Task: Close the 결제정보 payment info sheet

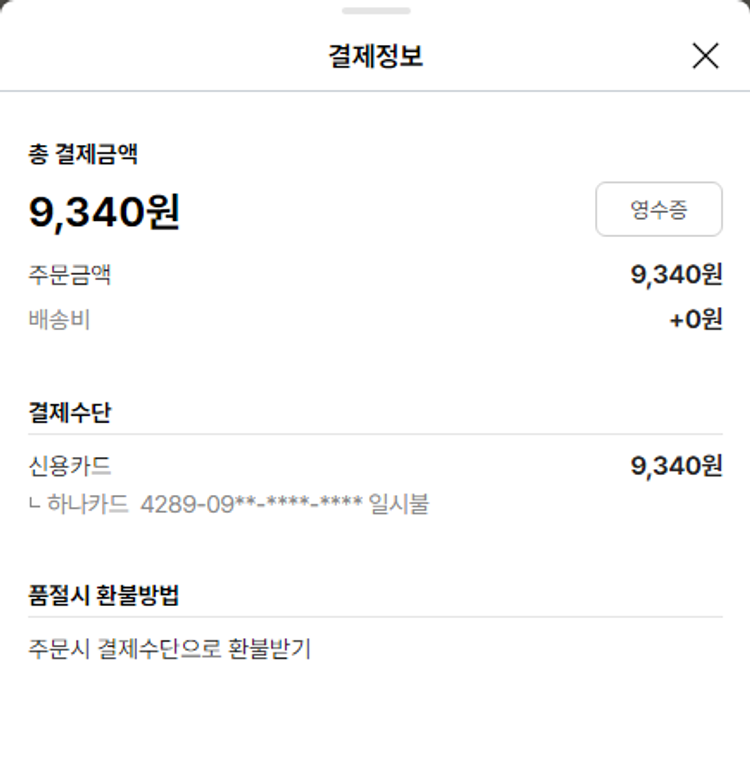Action: click(x=705, y=56)
